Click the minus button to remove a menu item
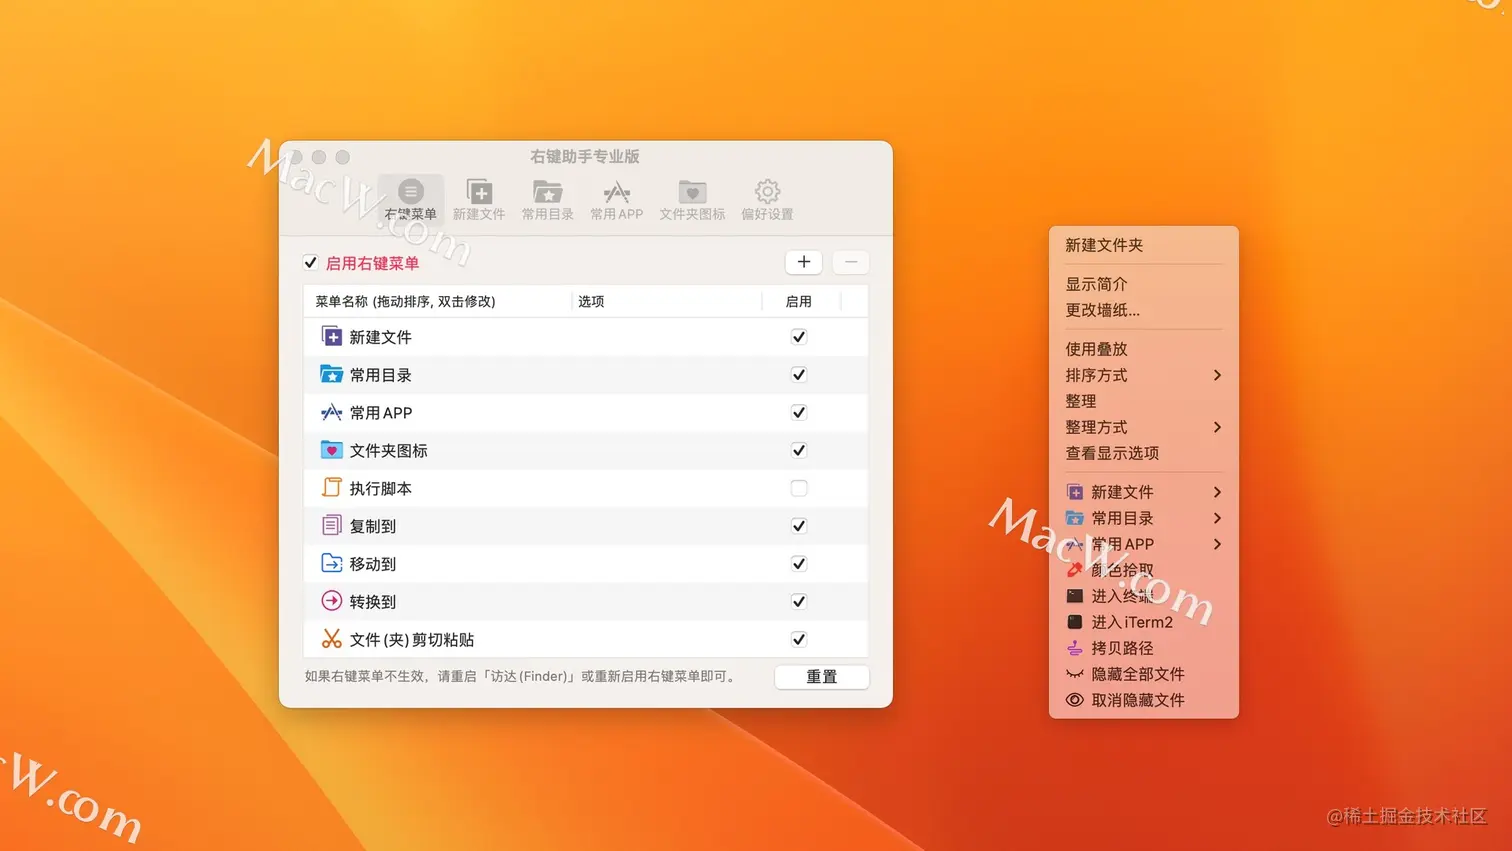The height and width of the screenshot is (851, 1512). [x=851, y=262]
